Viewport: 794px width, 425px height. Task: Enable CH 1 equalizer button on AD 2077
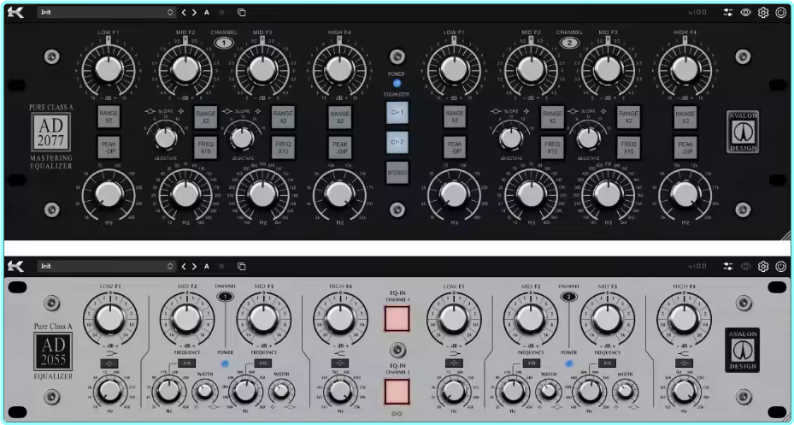397,113
